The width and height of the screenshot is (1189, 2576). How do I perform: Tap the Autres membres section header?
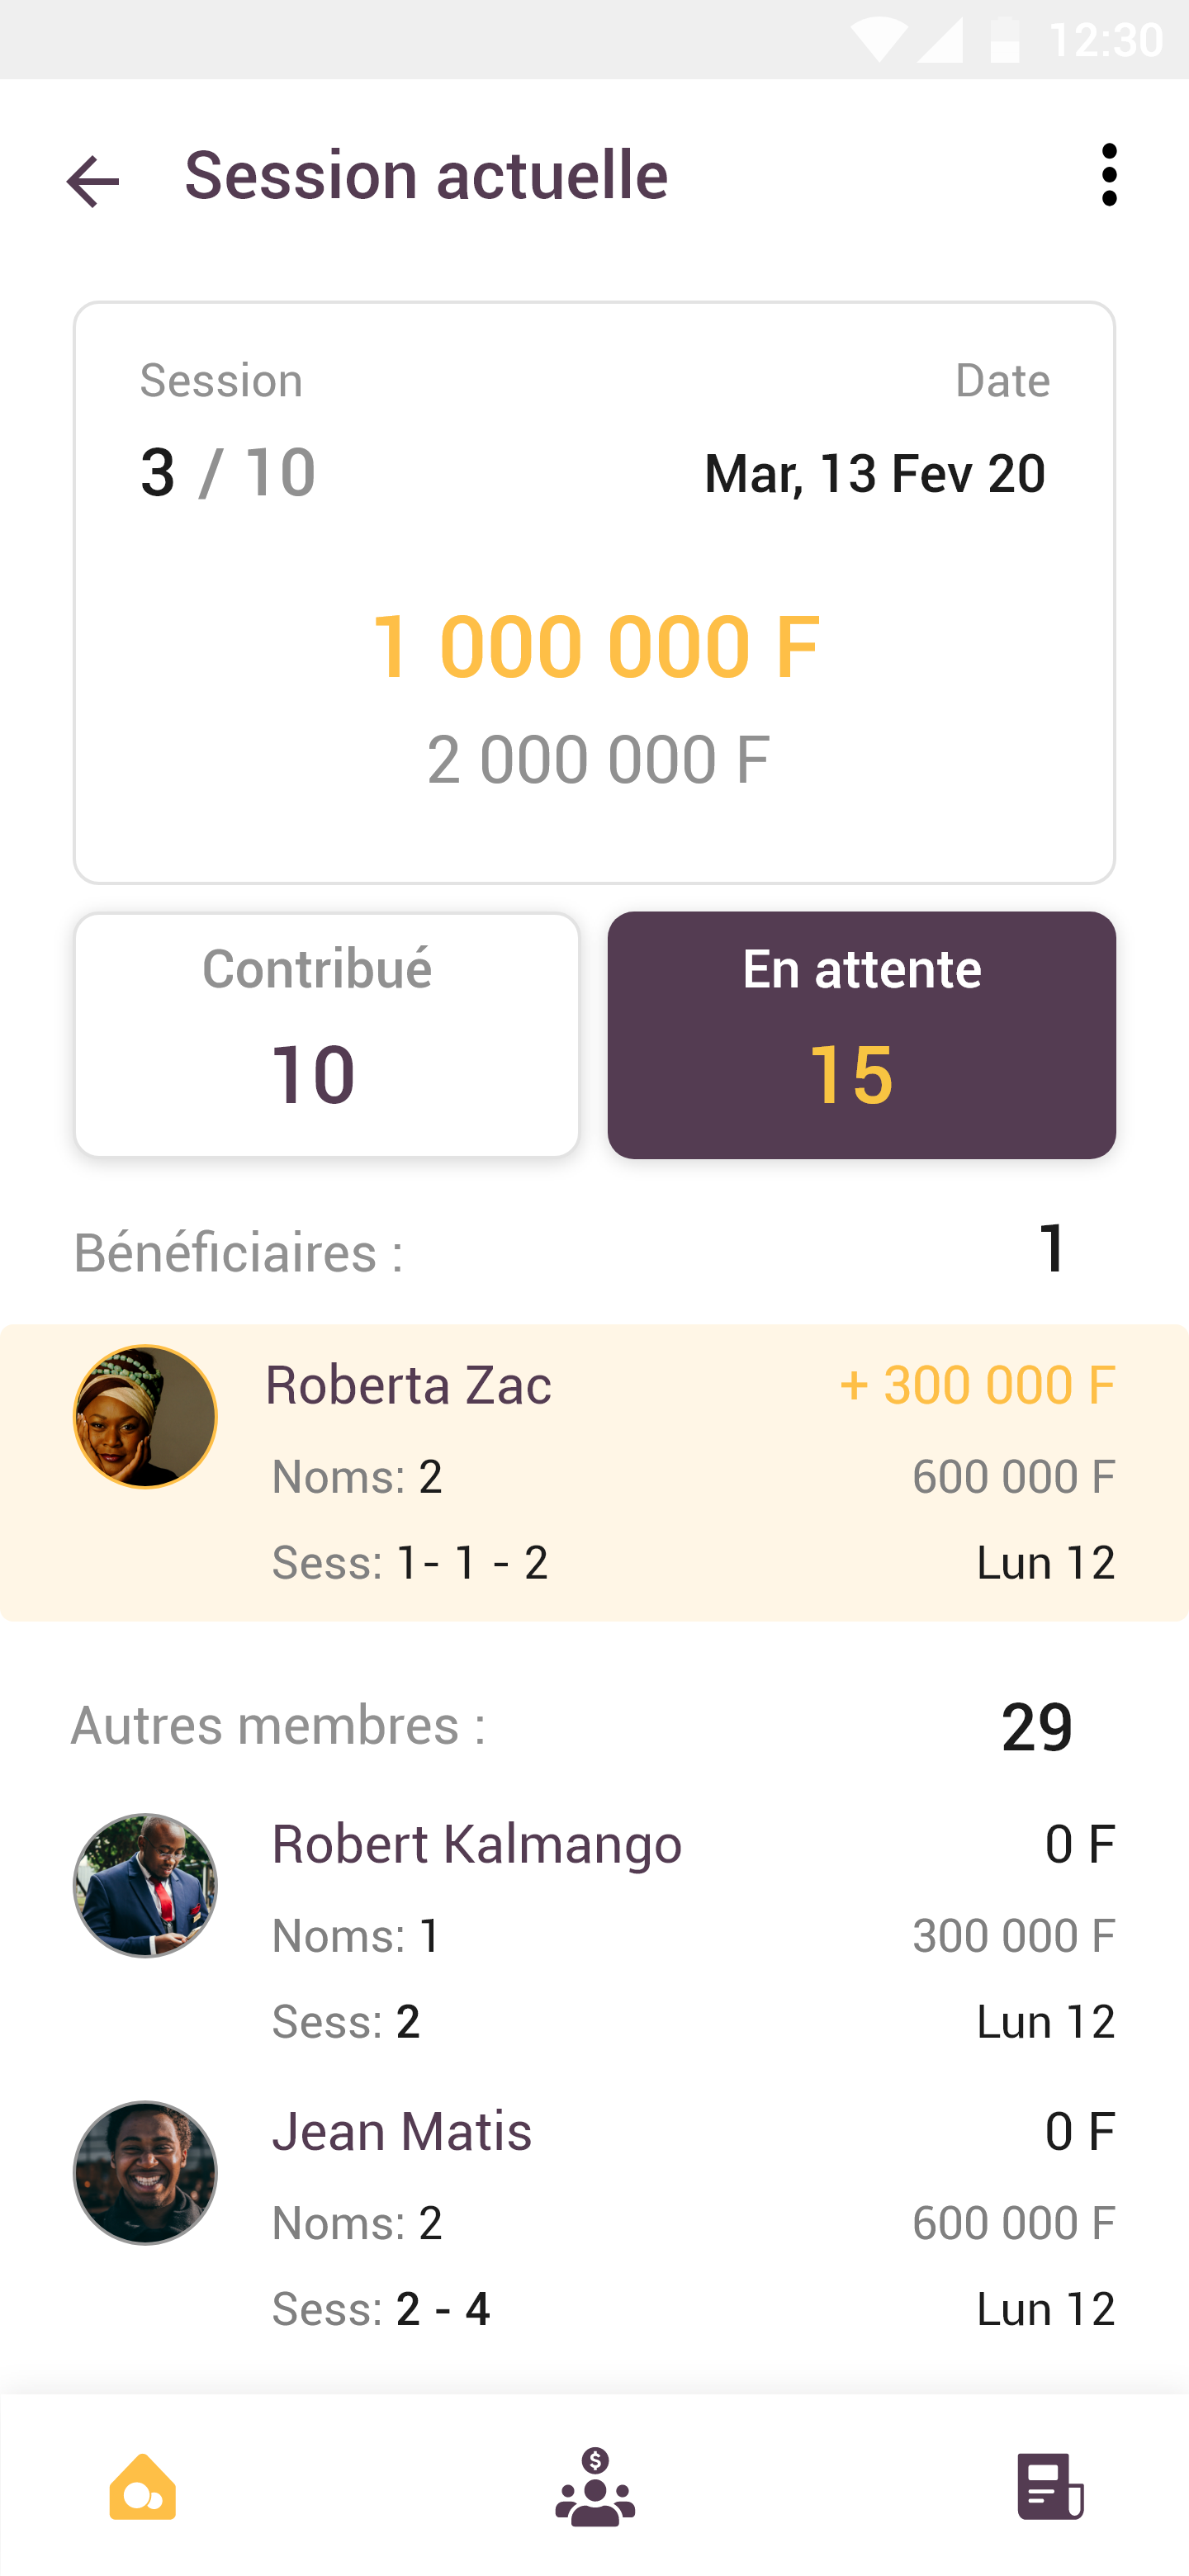(279, 1725)
